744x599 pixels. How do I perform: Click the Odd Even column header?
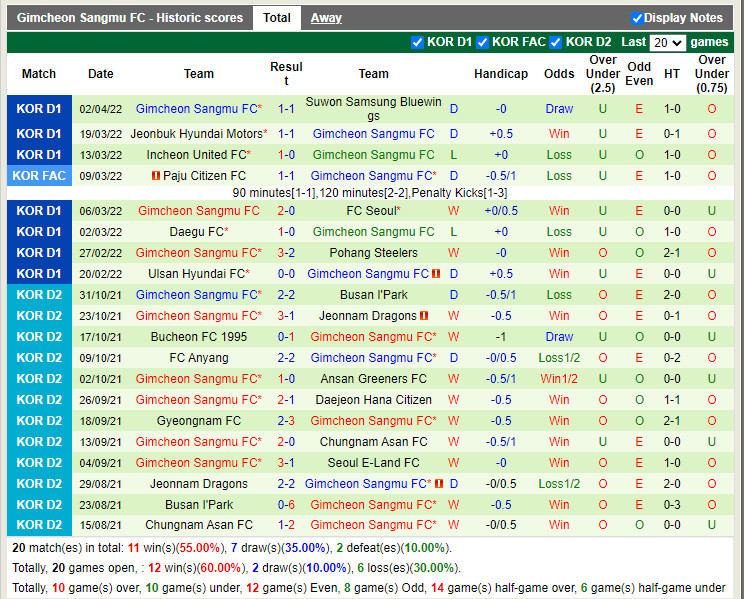639,74
